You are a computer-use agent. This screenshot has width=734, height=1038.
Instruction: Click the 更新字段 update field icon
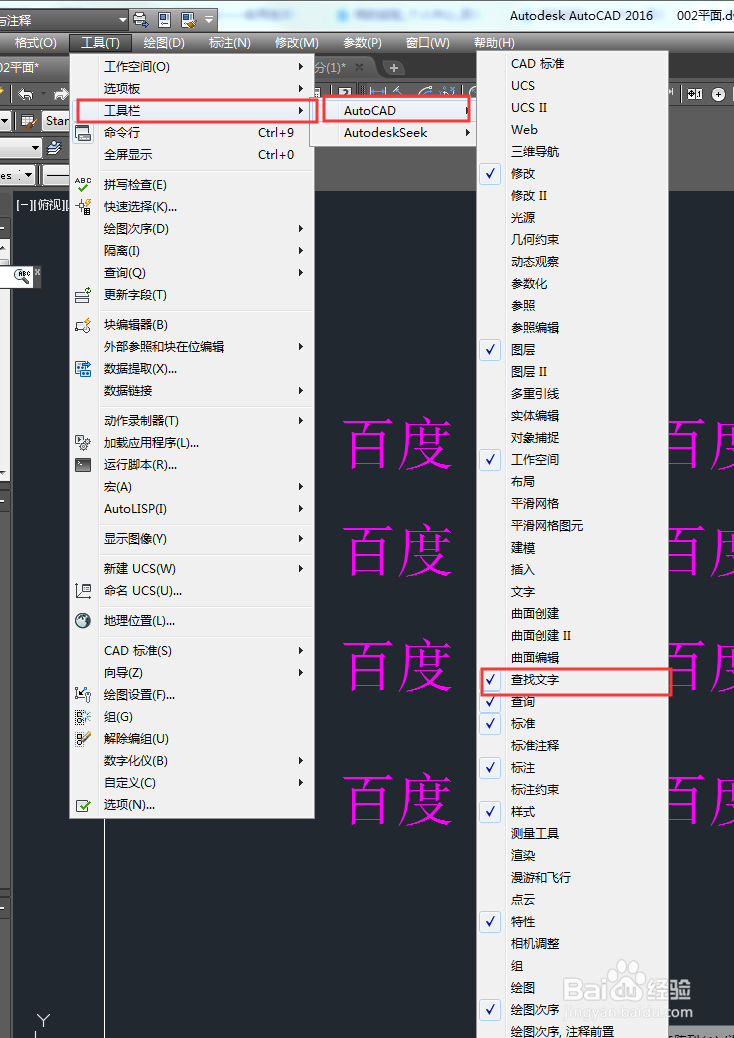tap(83, 295)
